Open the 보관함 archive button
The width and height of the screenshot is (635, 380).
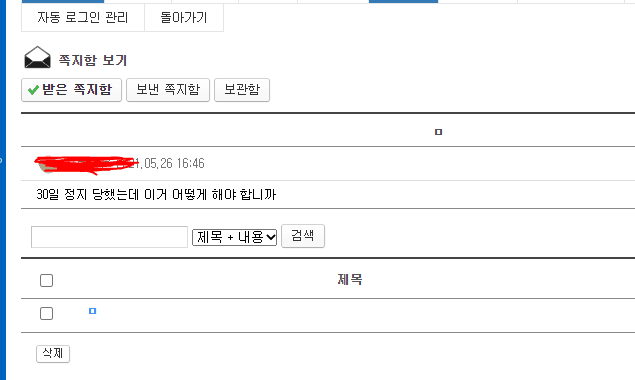point(242,90)
